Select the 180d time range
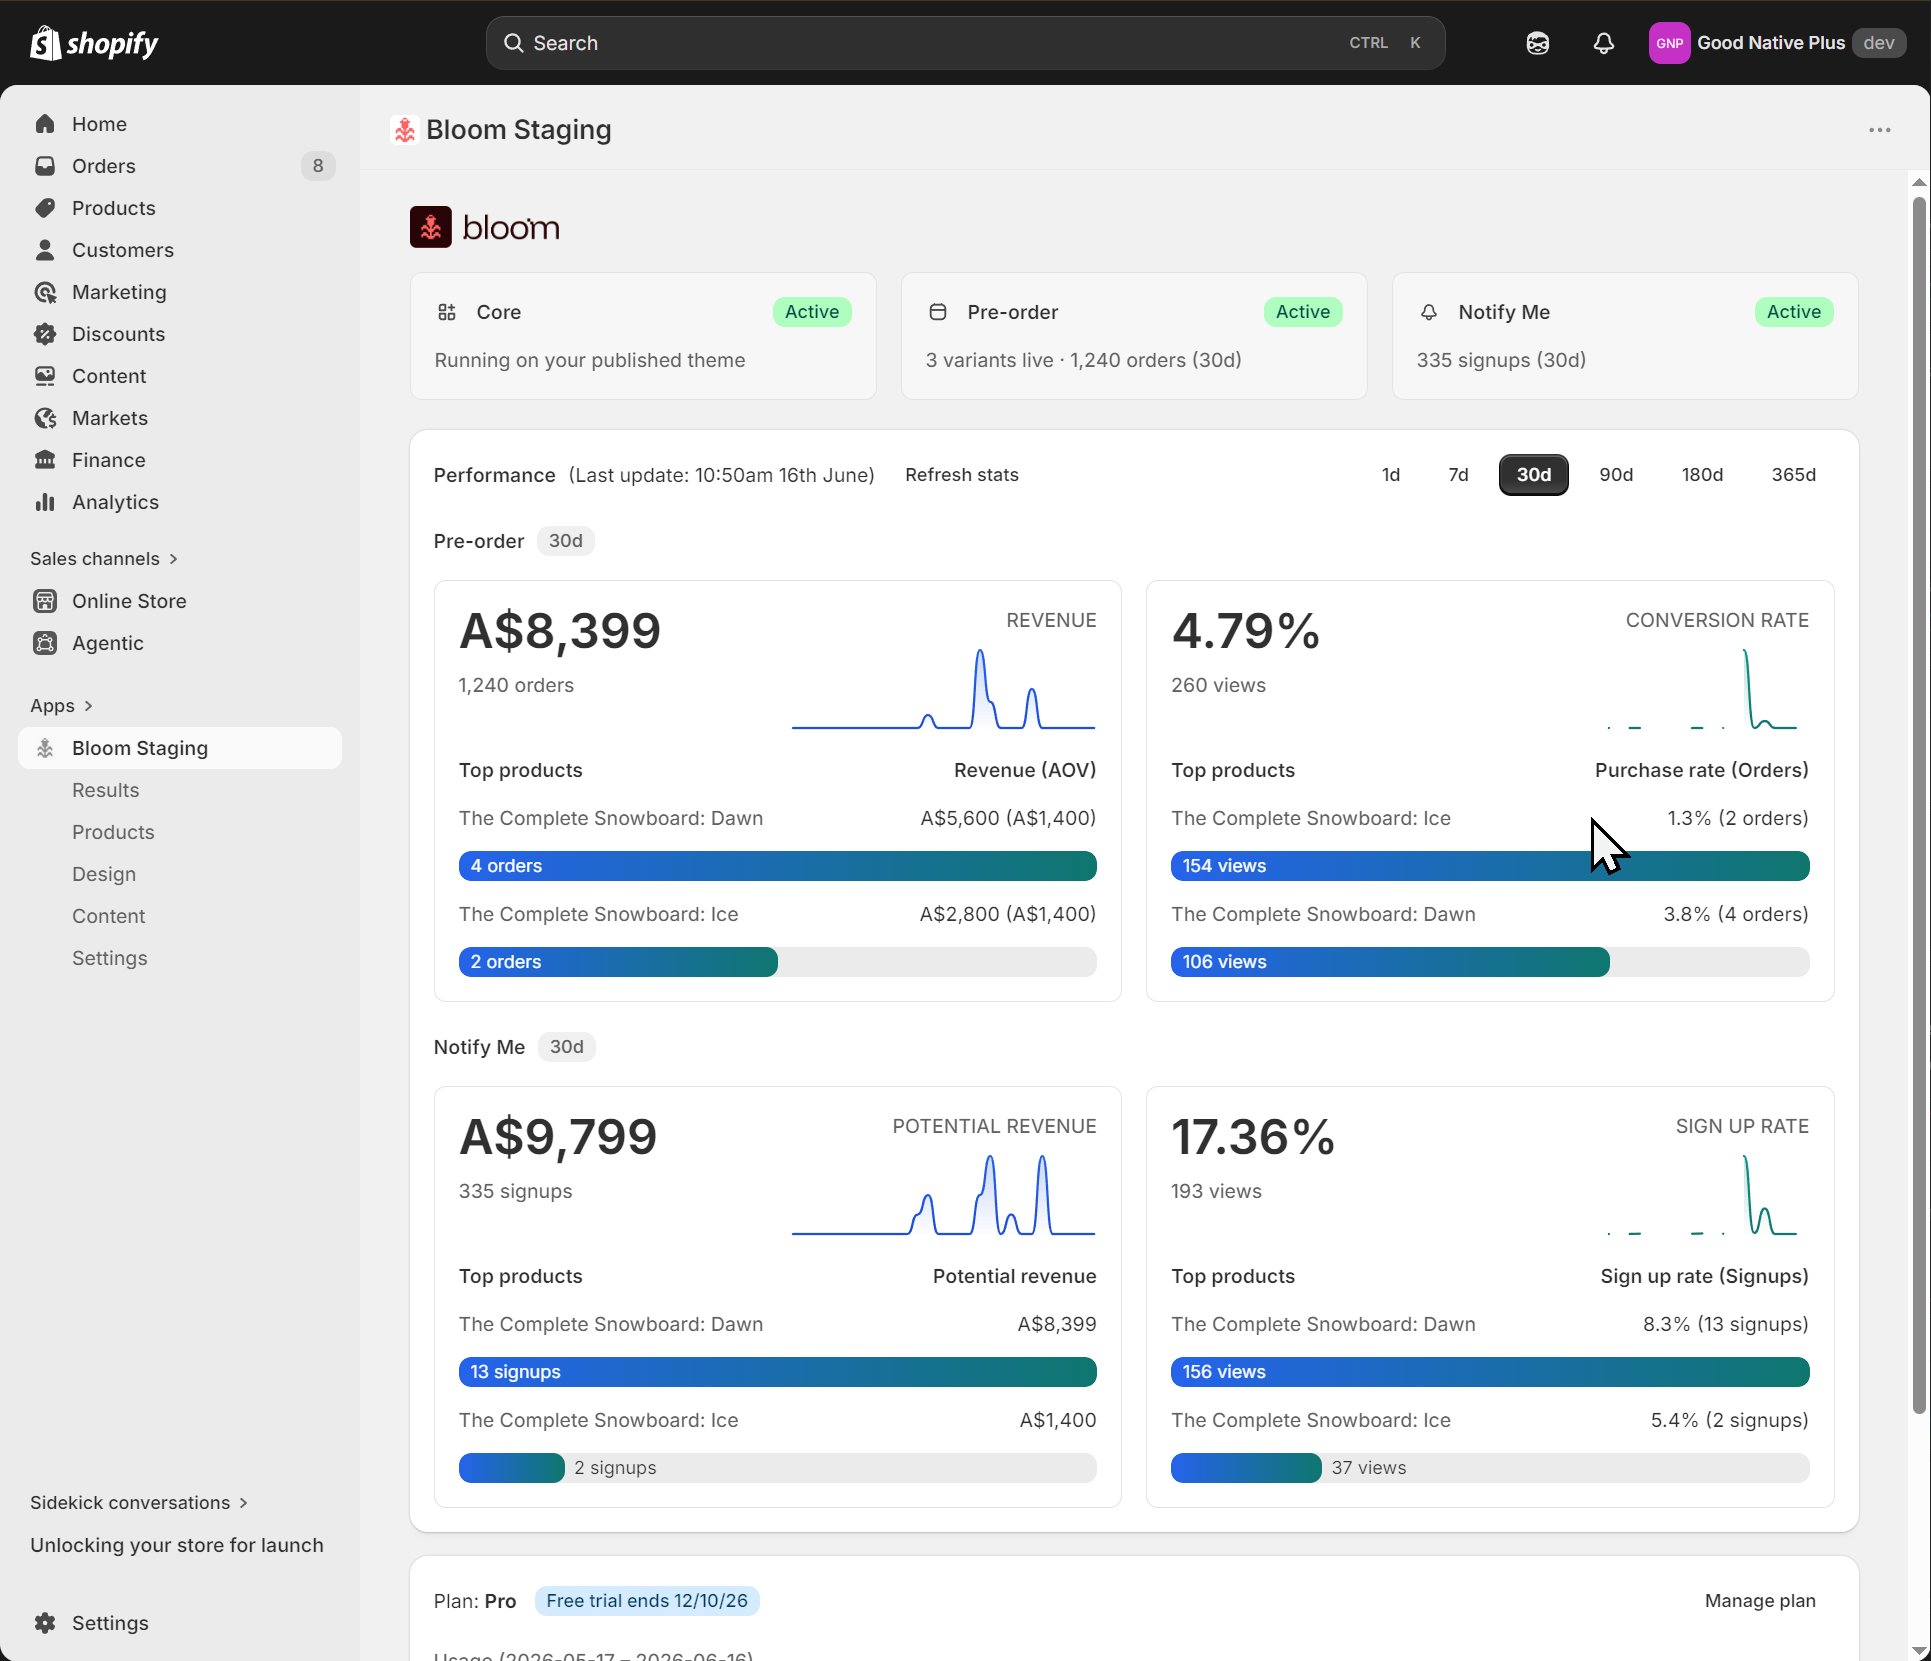 point(1702,475)
